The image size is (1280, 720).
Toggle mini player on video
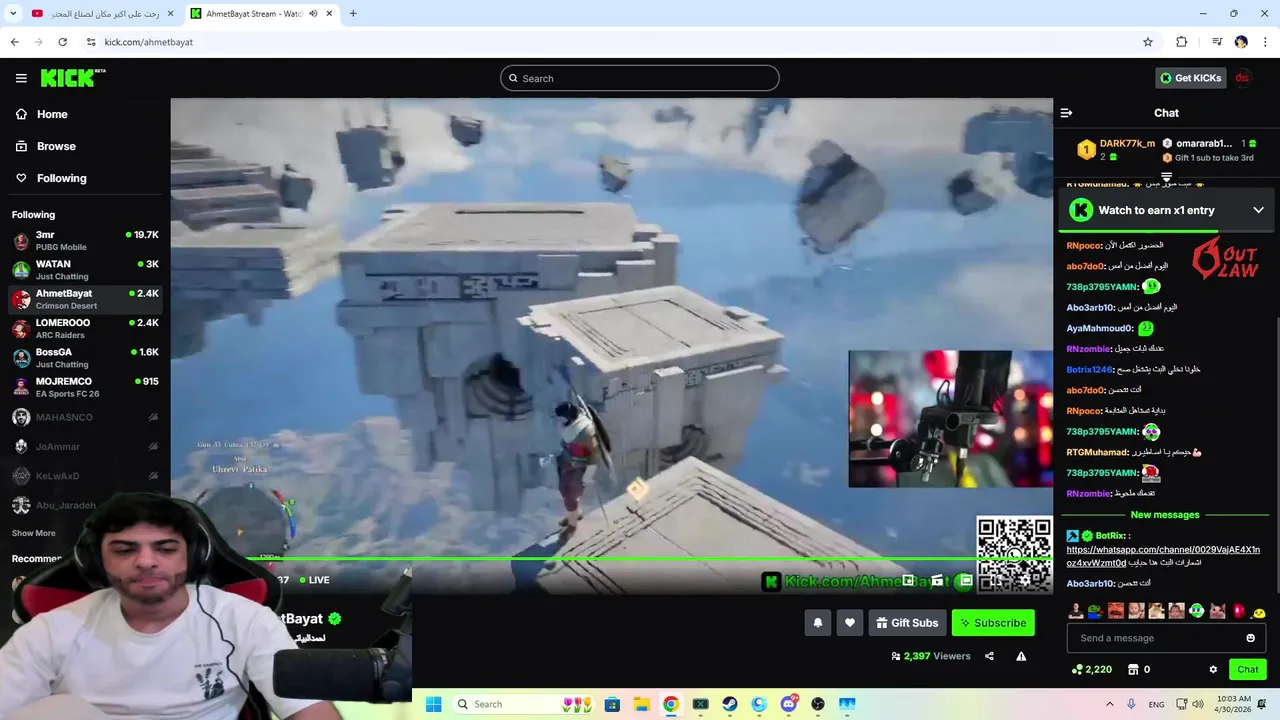click(x=908, y=580)
